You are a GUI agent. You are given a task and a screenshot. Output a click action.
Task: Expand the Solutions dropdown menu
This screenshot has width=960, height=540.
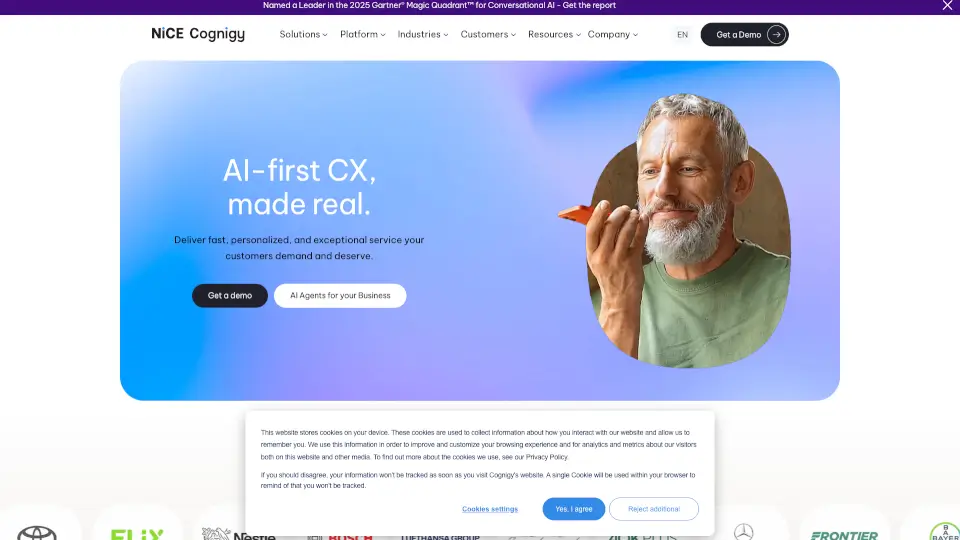(x=303, y=35)
